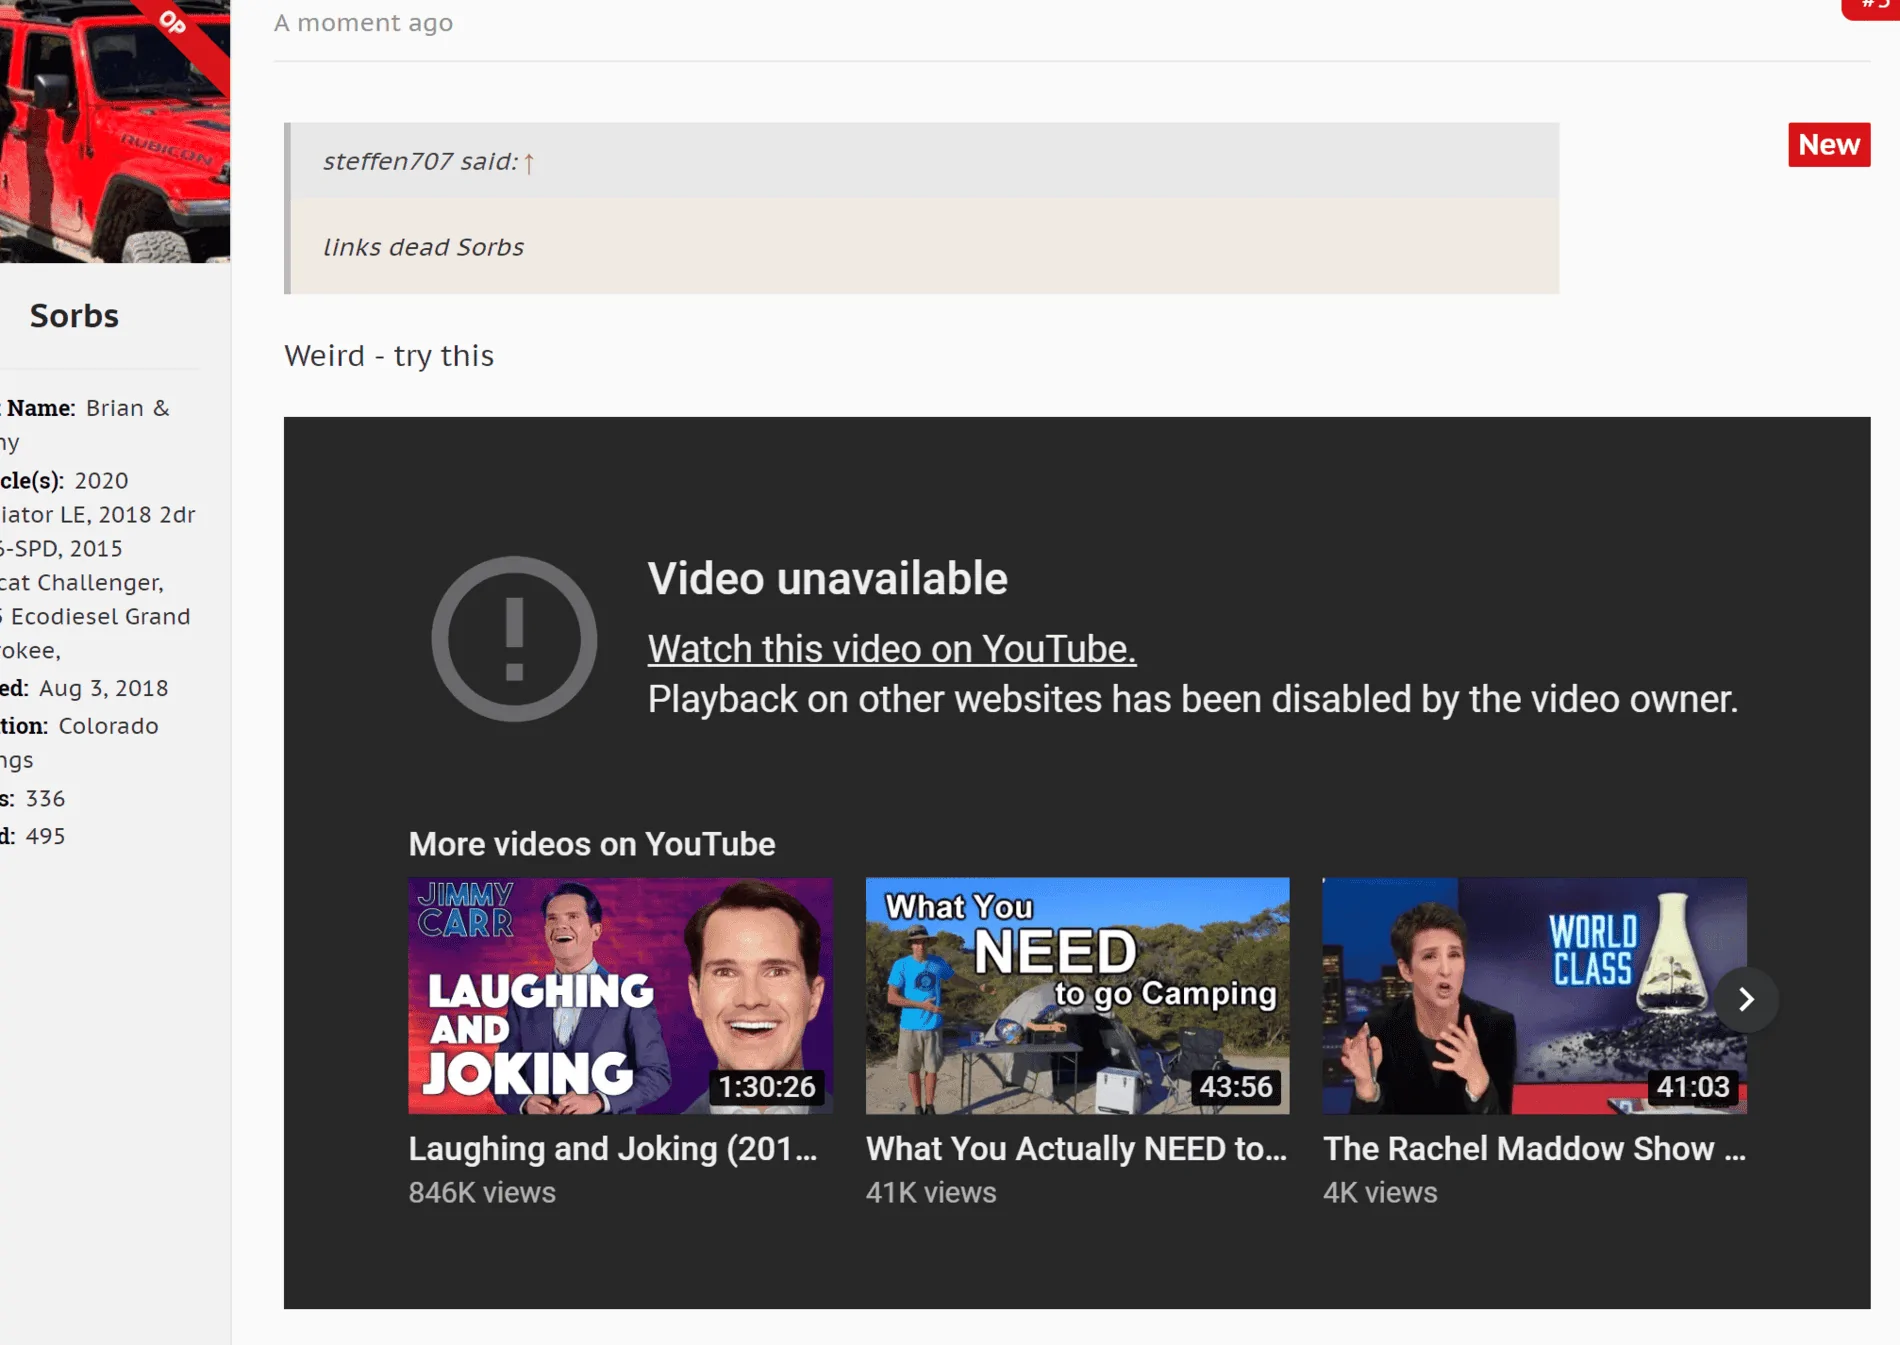The width and height of the screenshot is (1900, 1345).
Task: Click the '1:30:26' duration badge
Action: (767, 1087)
